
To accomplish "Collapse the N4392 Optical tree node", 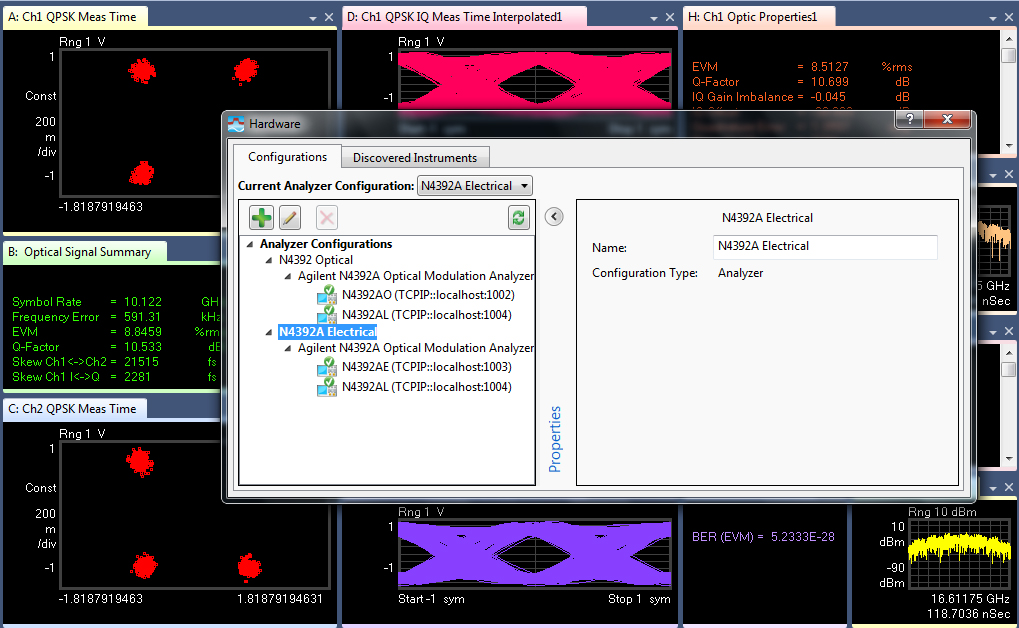I will [269, 260].
